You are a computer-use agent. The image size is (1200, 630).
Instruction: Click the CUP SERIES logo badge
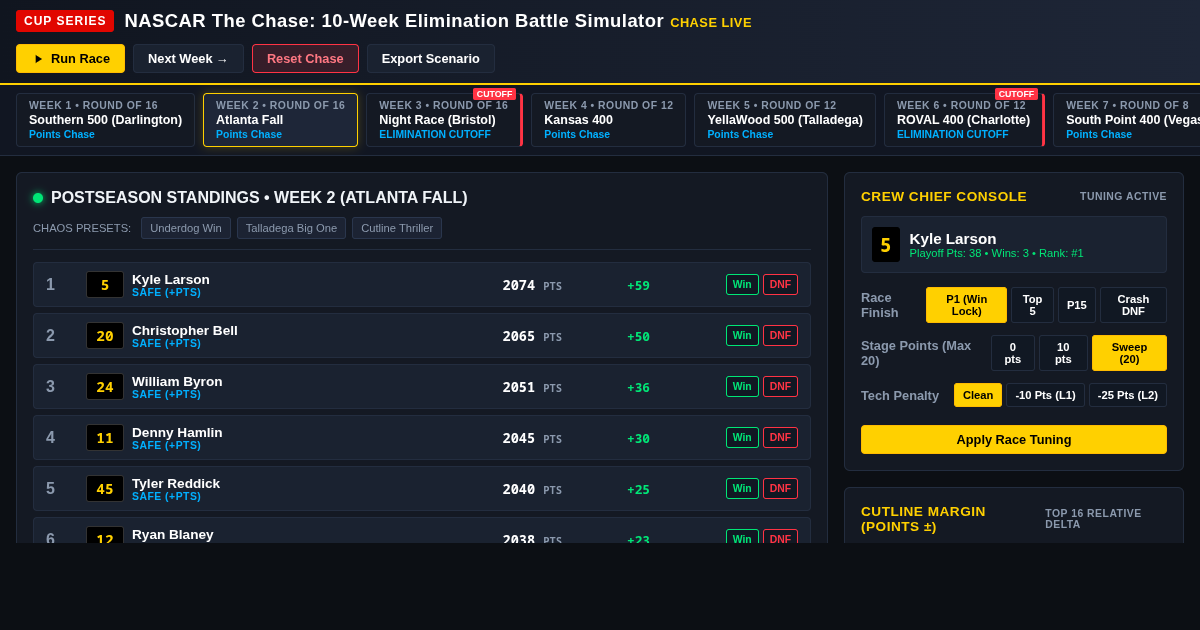(65, 21)
